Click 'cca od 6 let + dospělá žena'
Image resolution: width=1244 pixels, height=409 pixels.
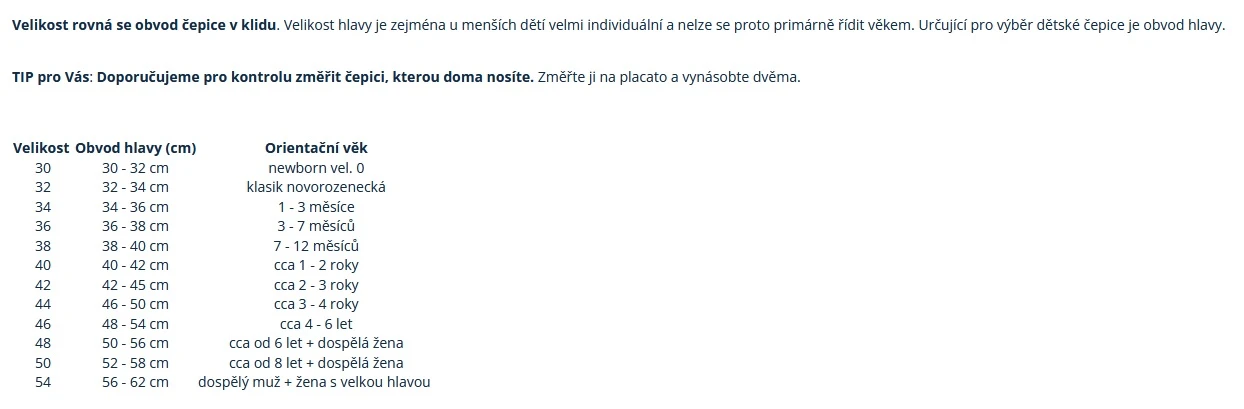click(x=316, y=343)
